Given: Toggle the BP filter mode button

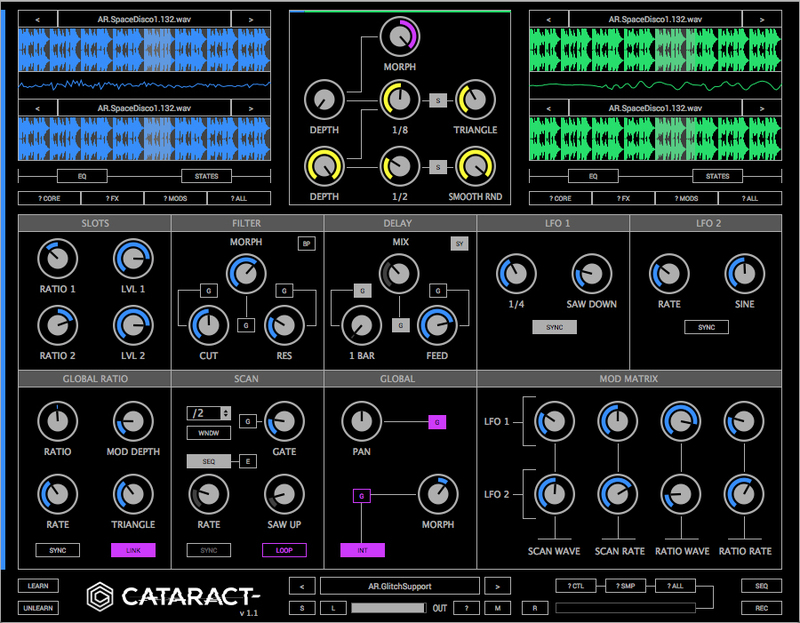Looking at the screenshot, I should [x=307, y=243].
